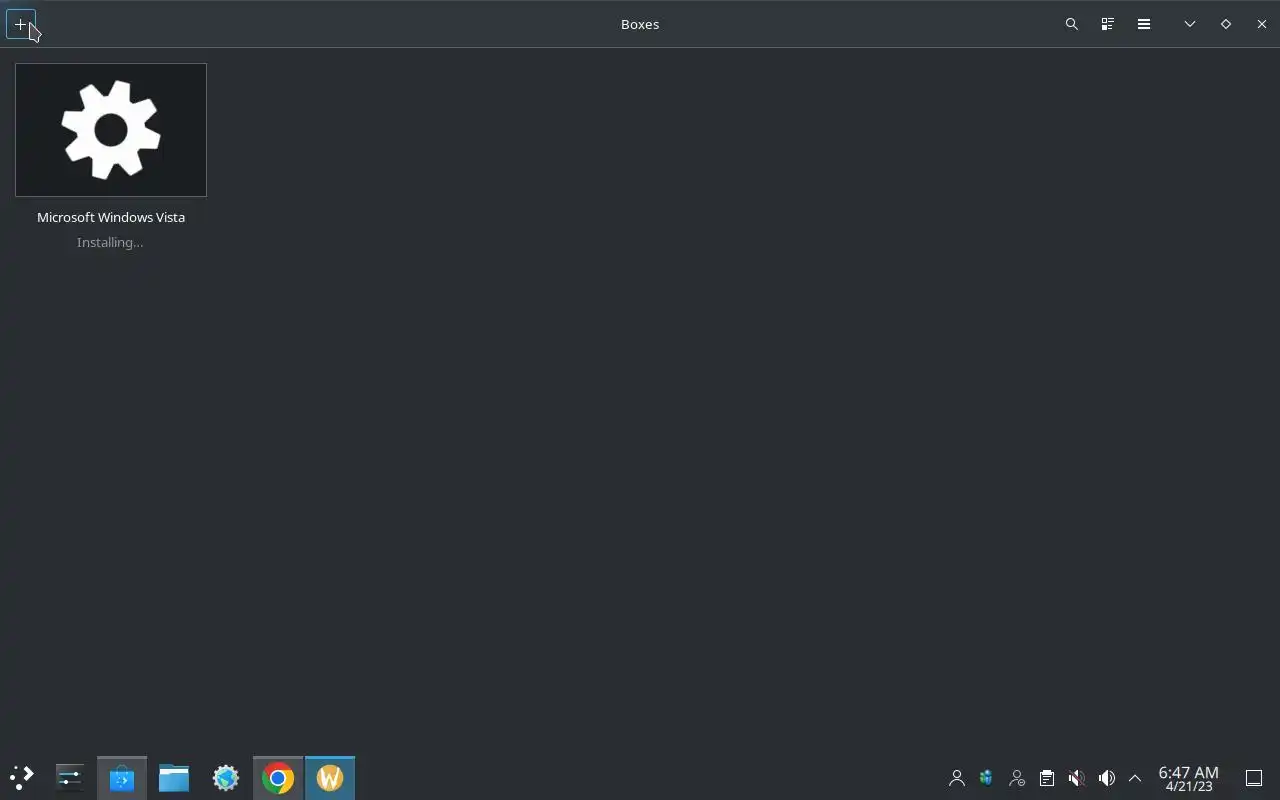Open the blue-green people tray icon

point(987,778)
